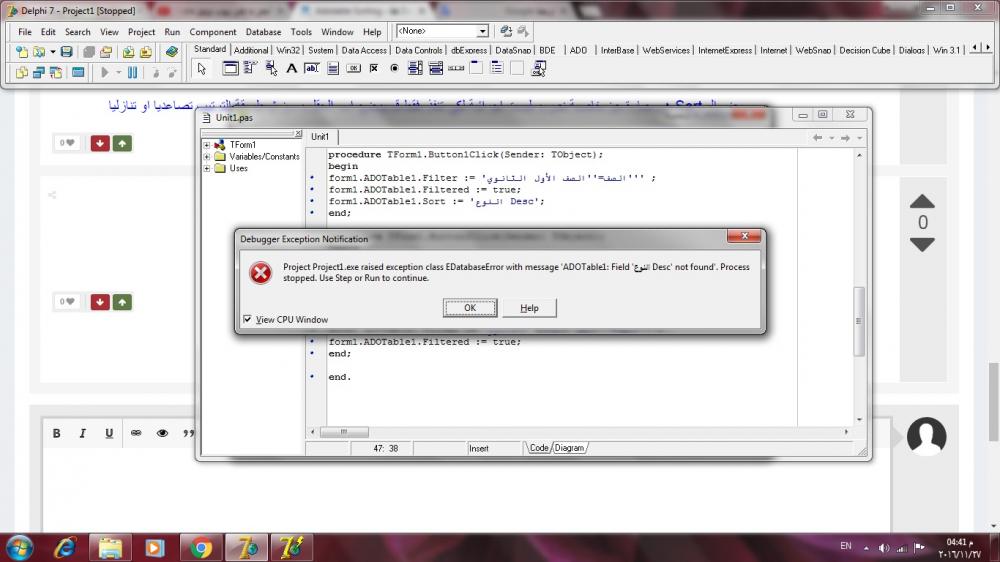Switch to the Diagram editor view tab
1000x562 pixels.
tap(569, 448)
